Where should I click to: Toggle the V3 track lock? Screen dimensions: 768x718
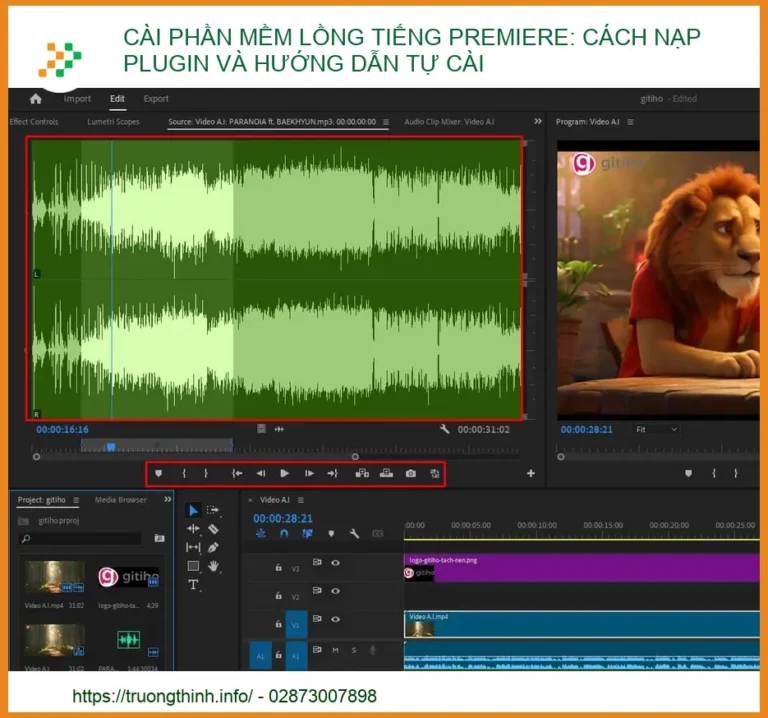[279, 568]
